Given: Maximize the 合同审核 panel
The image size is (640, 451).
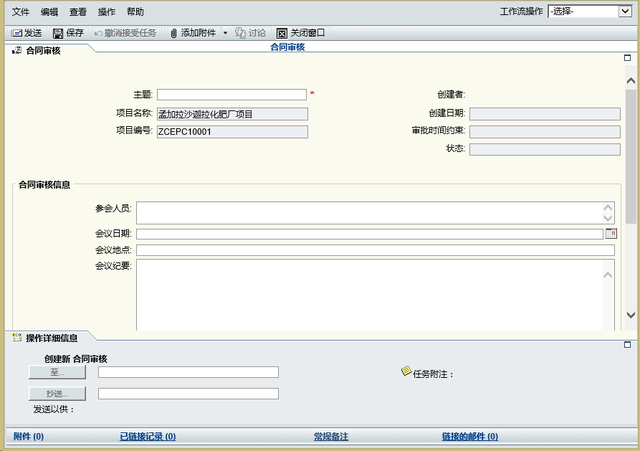Looking at the screenshot, I should (628, 58).
